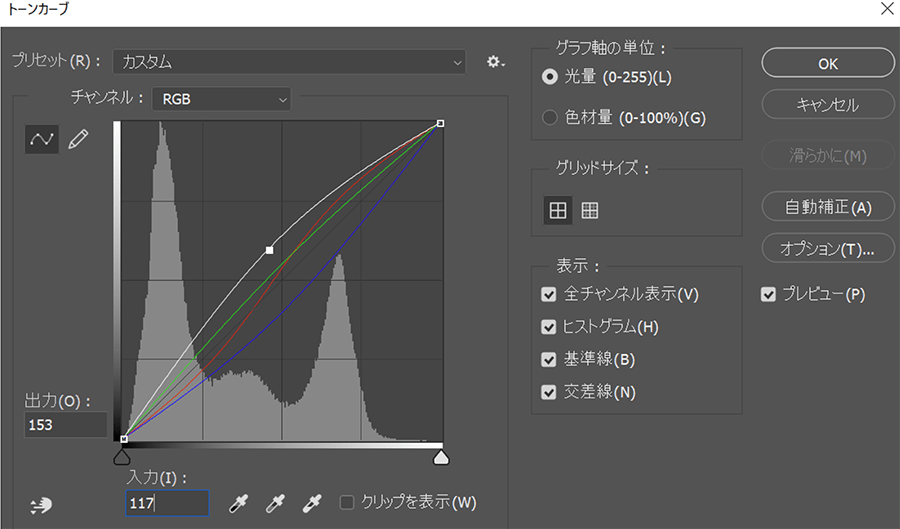Choose the detailed 10x10 grid size icon

click(589, 210)
